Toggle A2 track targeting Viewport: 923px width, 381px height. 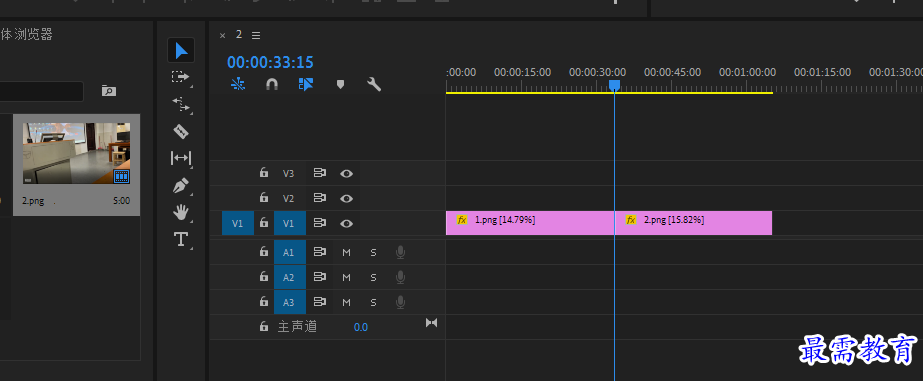[x=290, y=277]
